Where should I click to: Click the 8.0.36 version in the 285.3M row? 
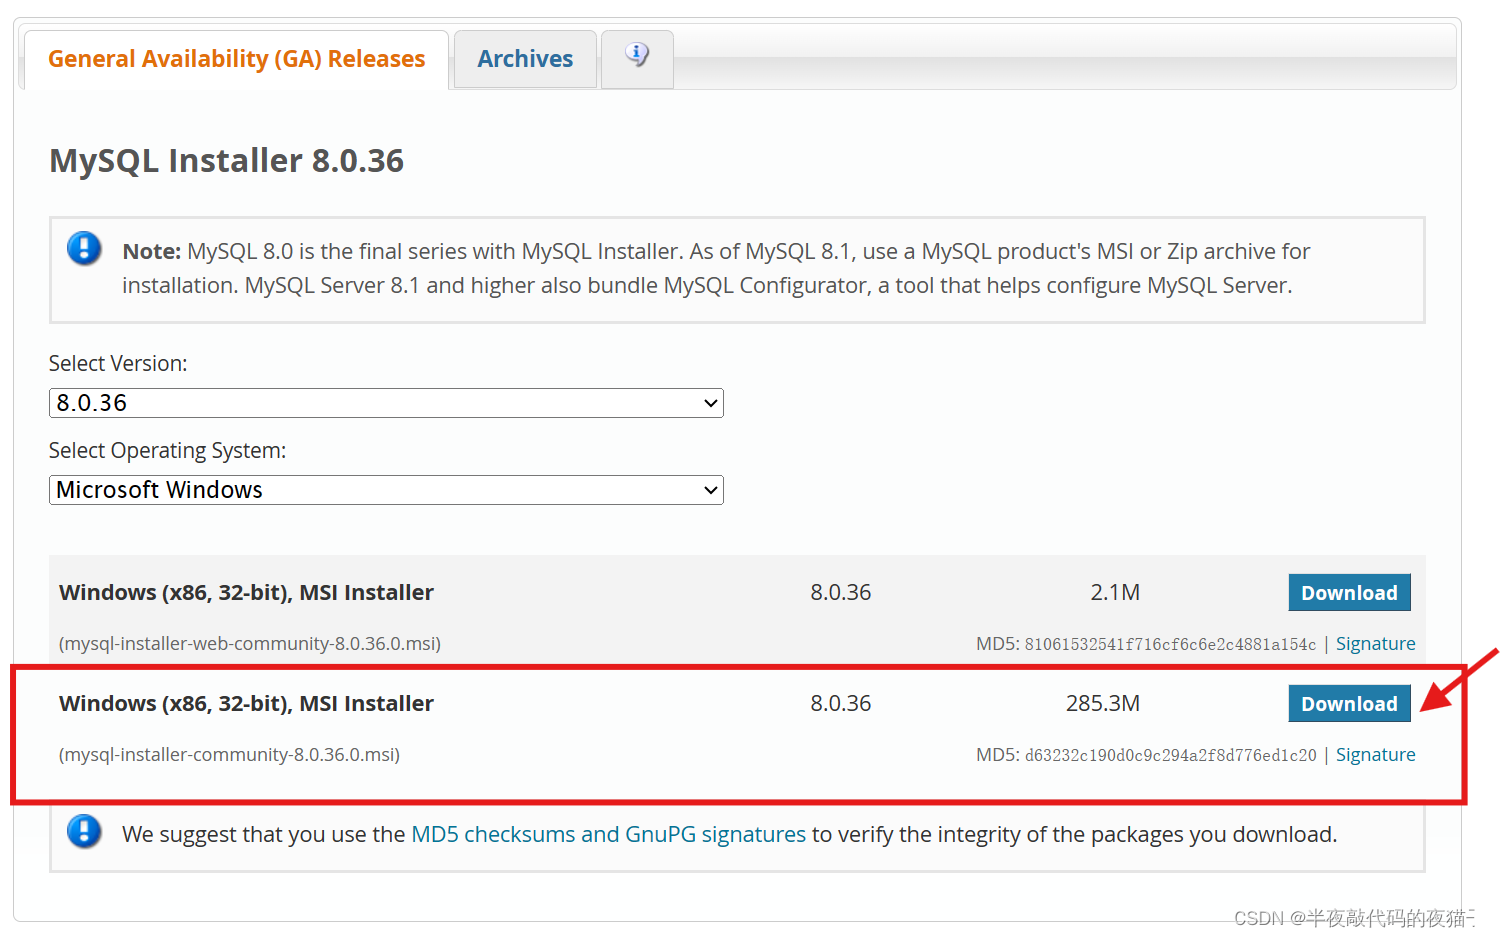(x=841, y=704)
